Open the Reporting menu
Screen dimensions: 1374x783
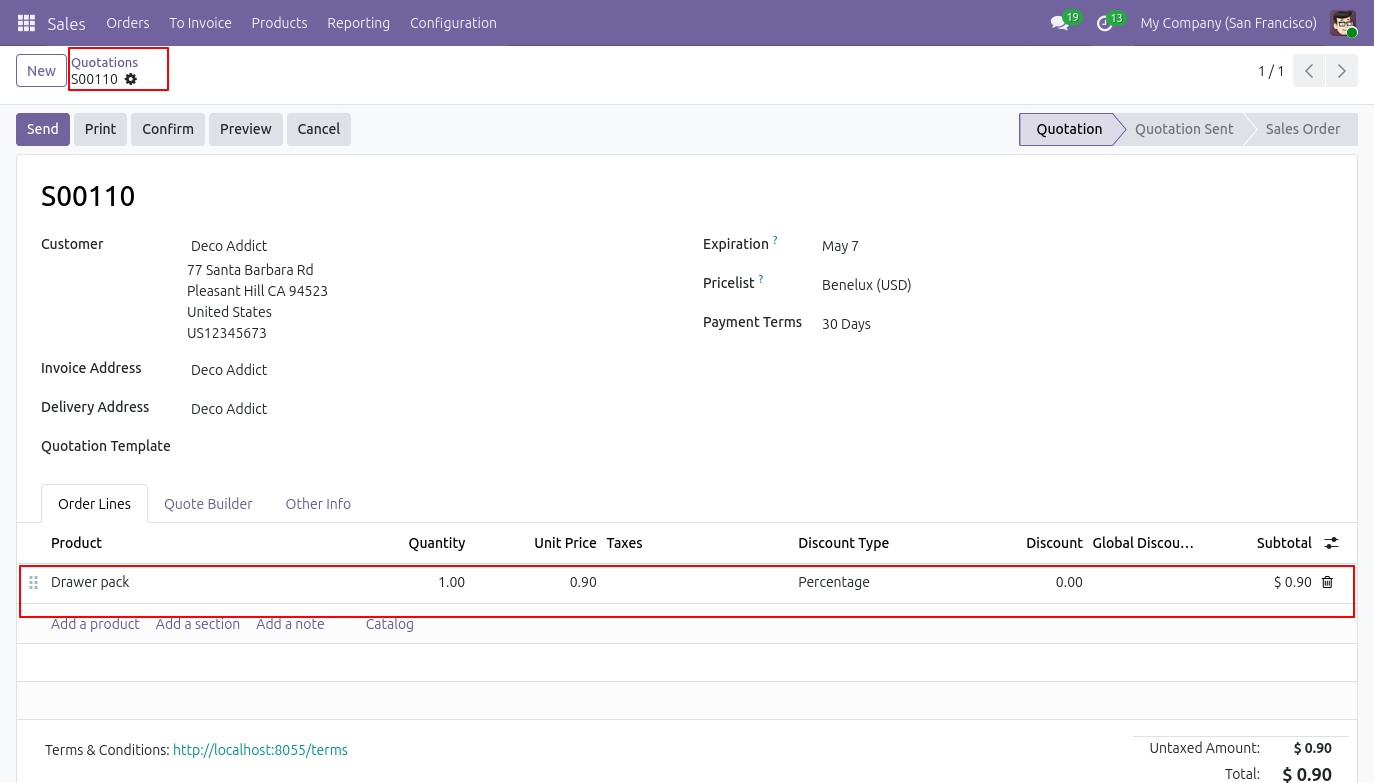point(358,23)
